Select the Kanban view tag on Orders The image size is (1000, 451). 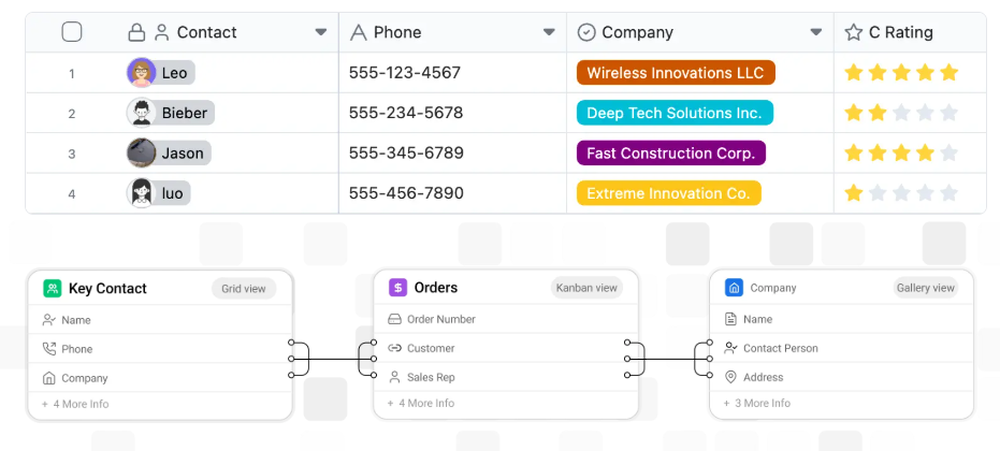click(x=586, y=288)
